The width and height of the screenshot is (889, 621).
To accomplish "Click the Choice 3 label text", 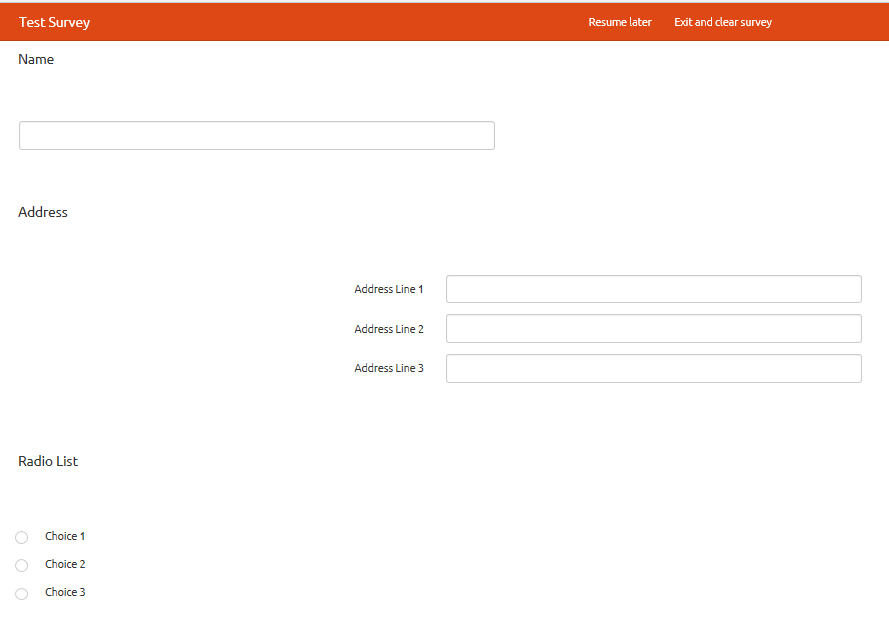I will (65, 592).
